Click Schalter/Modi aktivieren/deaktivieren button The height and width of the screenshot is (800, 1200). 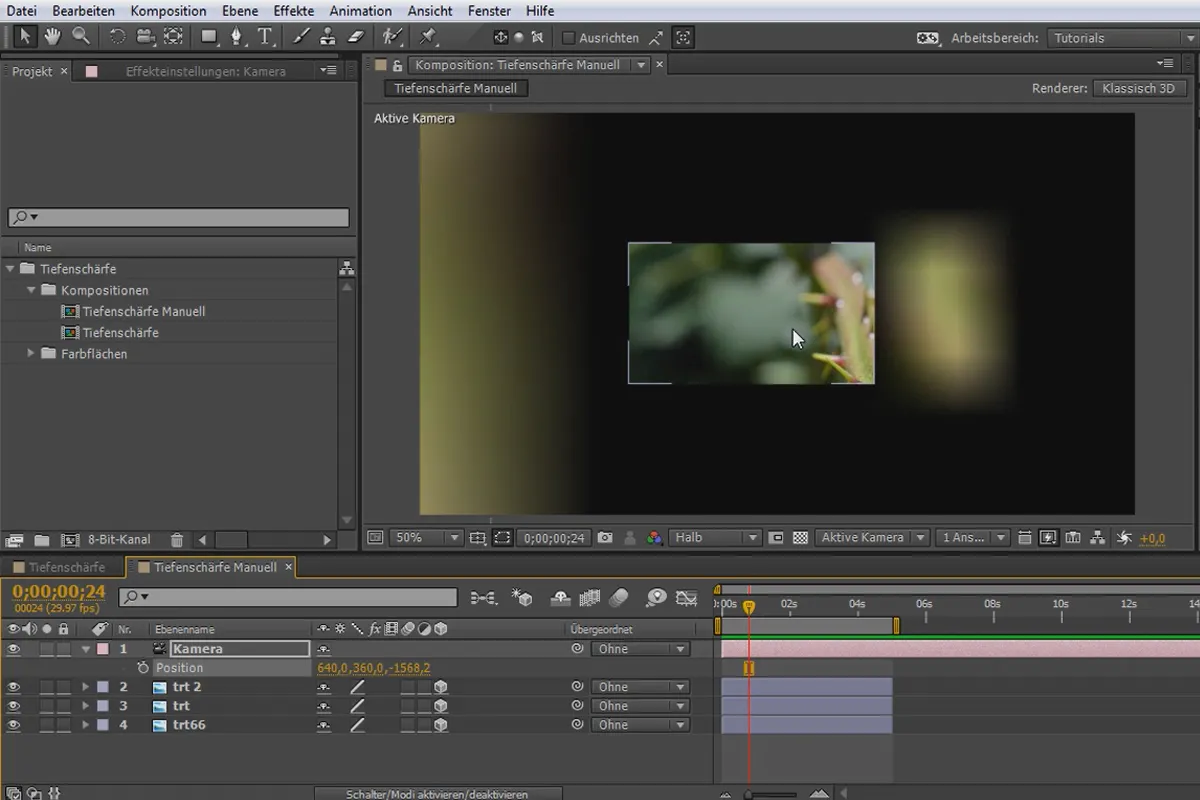click(x=437, y=794)
